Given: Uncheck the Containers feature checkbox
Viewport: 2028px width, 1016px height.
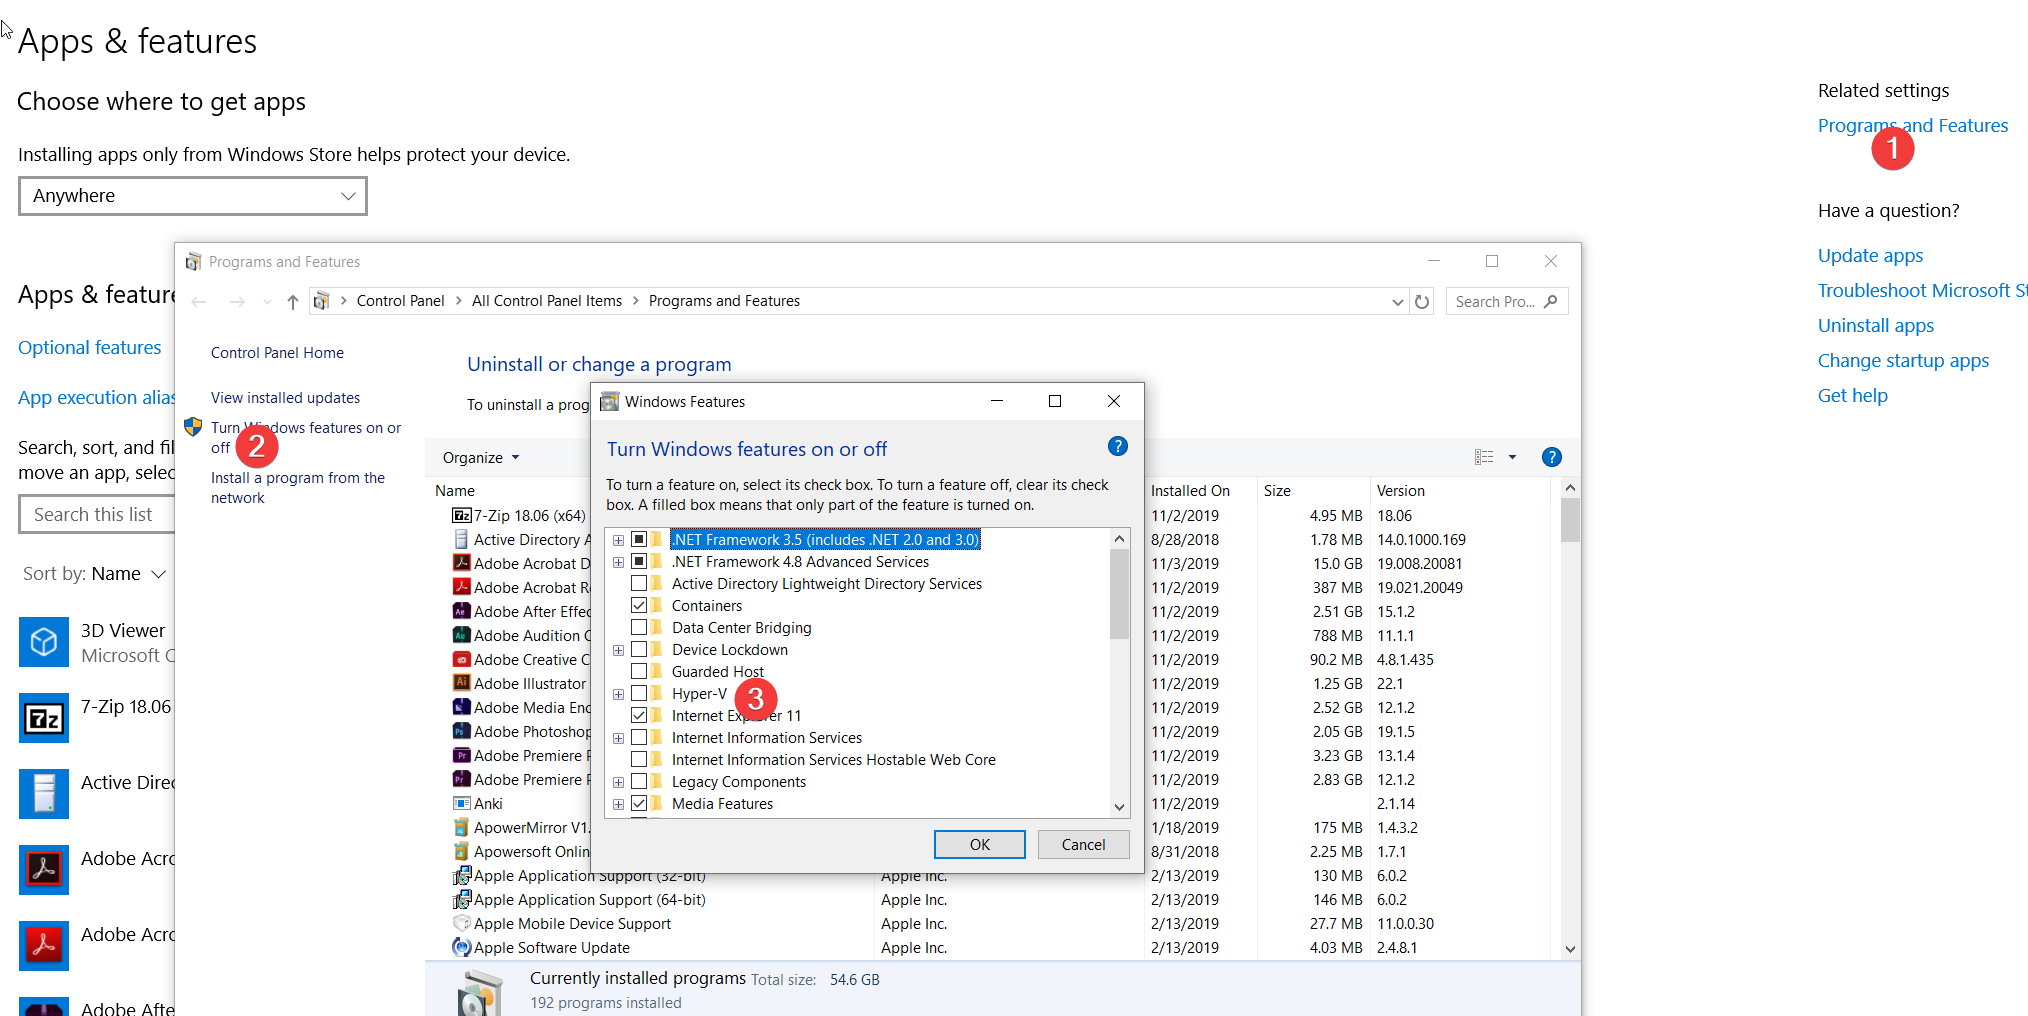Looking at the screenshot, I should click(x=639, y=605).
